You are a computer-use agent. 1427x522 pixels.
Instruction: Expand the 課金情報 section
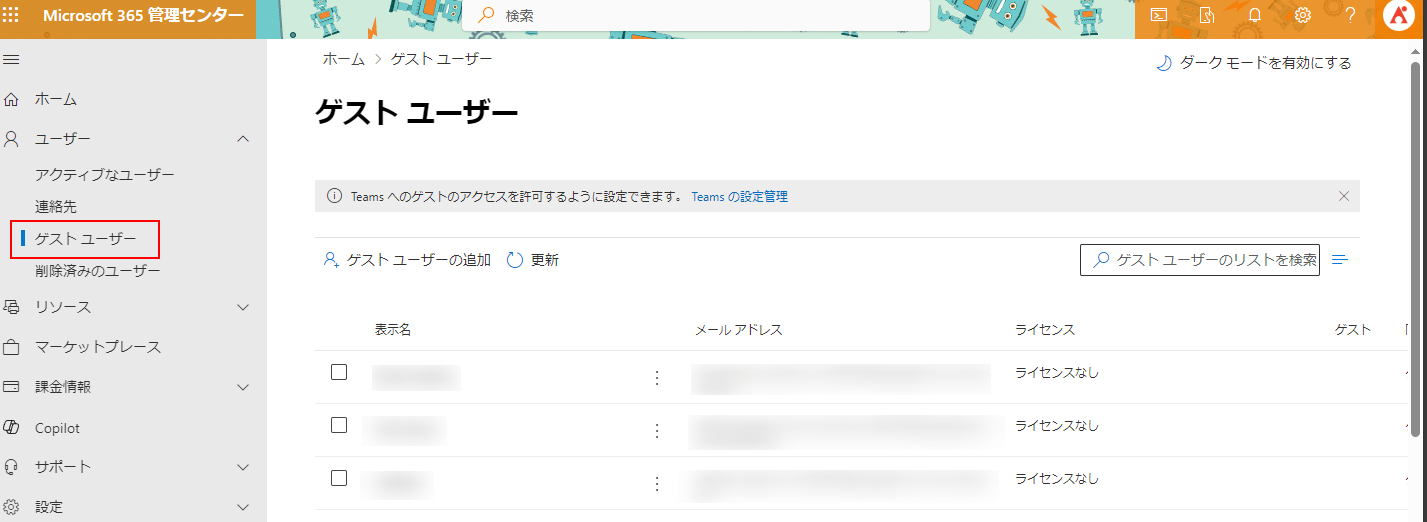click(x=243, y=387)
